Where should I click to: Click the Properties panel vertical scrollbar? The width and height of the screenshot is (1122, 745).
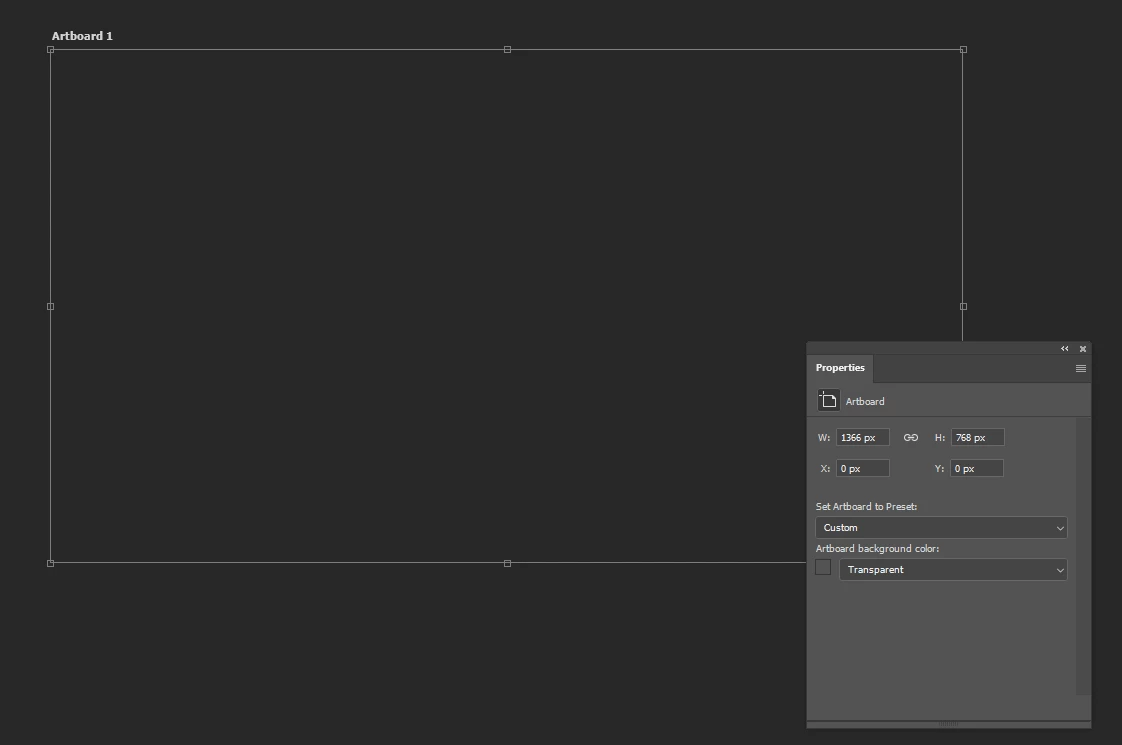1083,556
